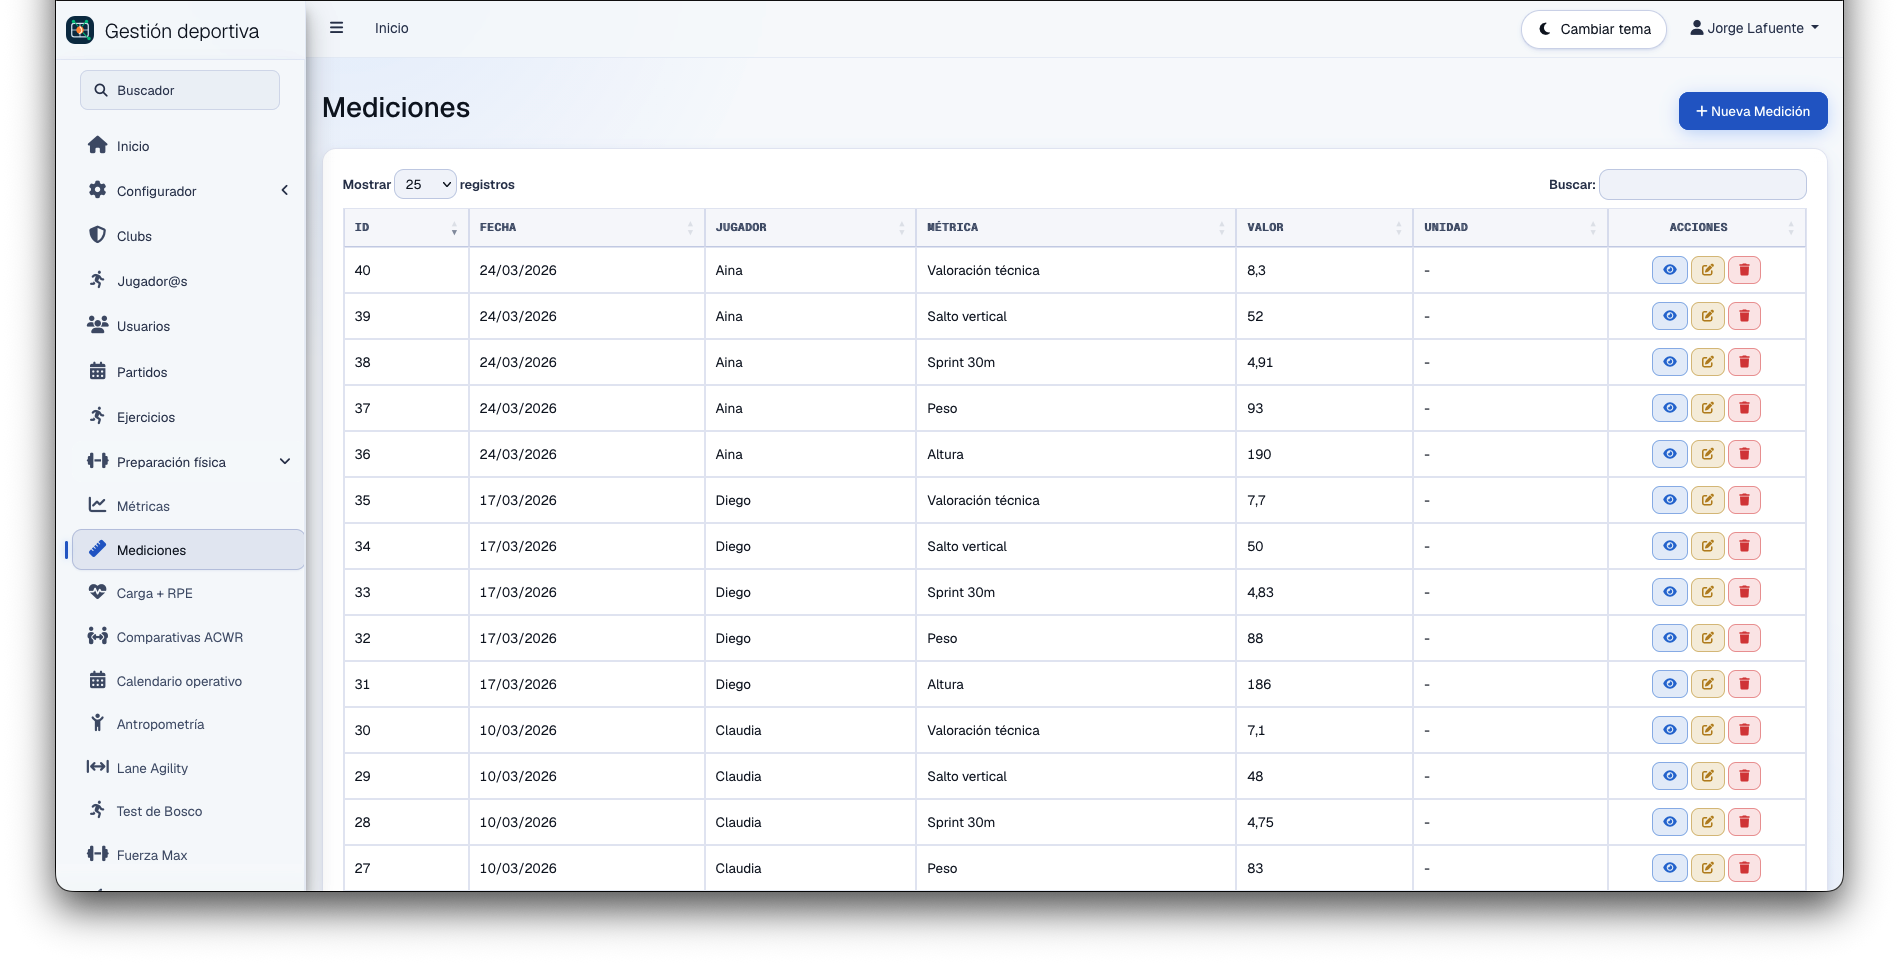The image size is (1899, 965).
Task: Navigate to Jugador@s in sidebar
Action: coord(189,281)
